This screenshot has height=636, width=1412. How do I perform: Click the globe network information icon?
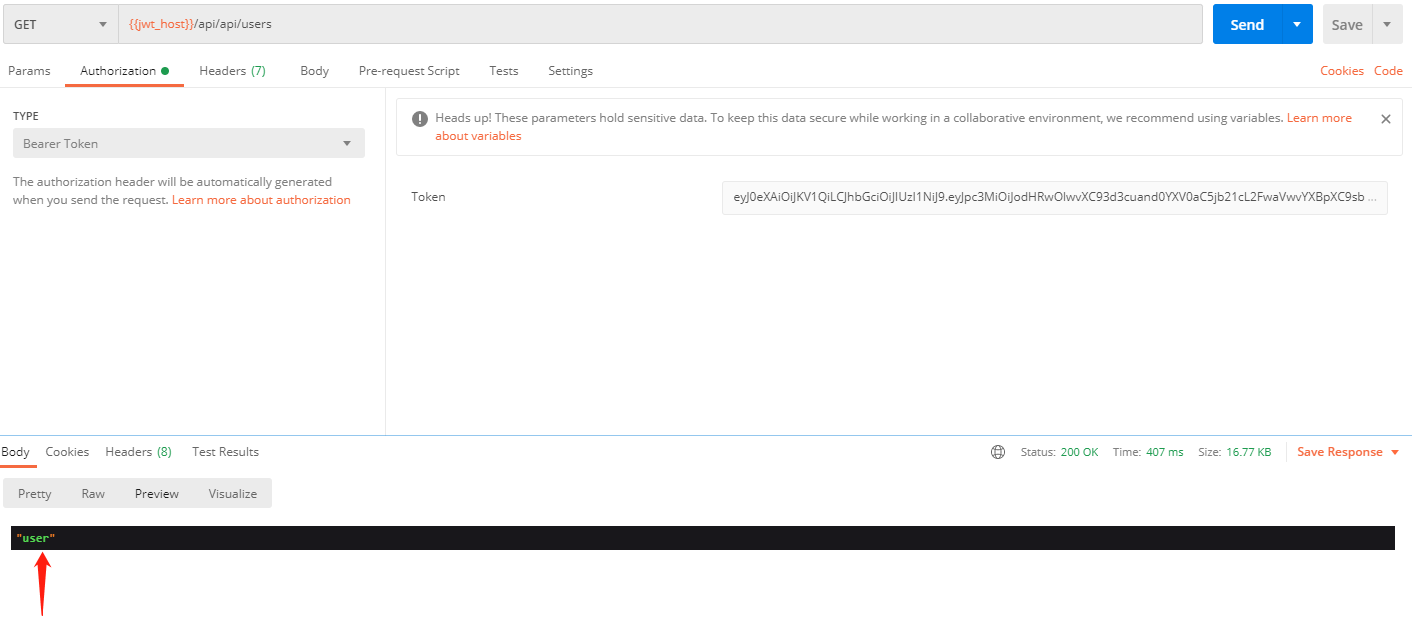[x=998, y=452]
